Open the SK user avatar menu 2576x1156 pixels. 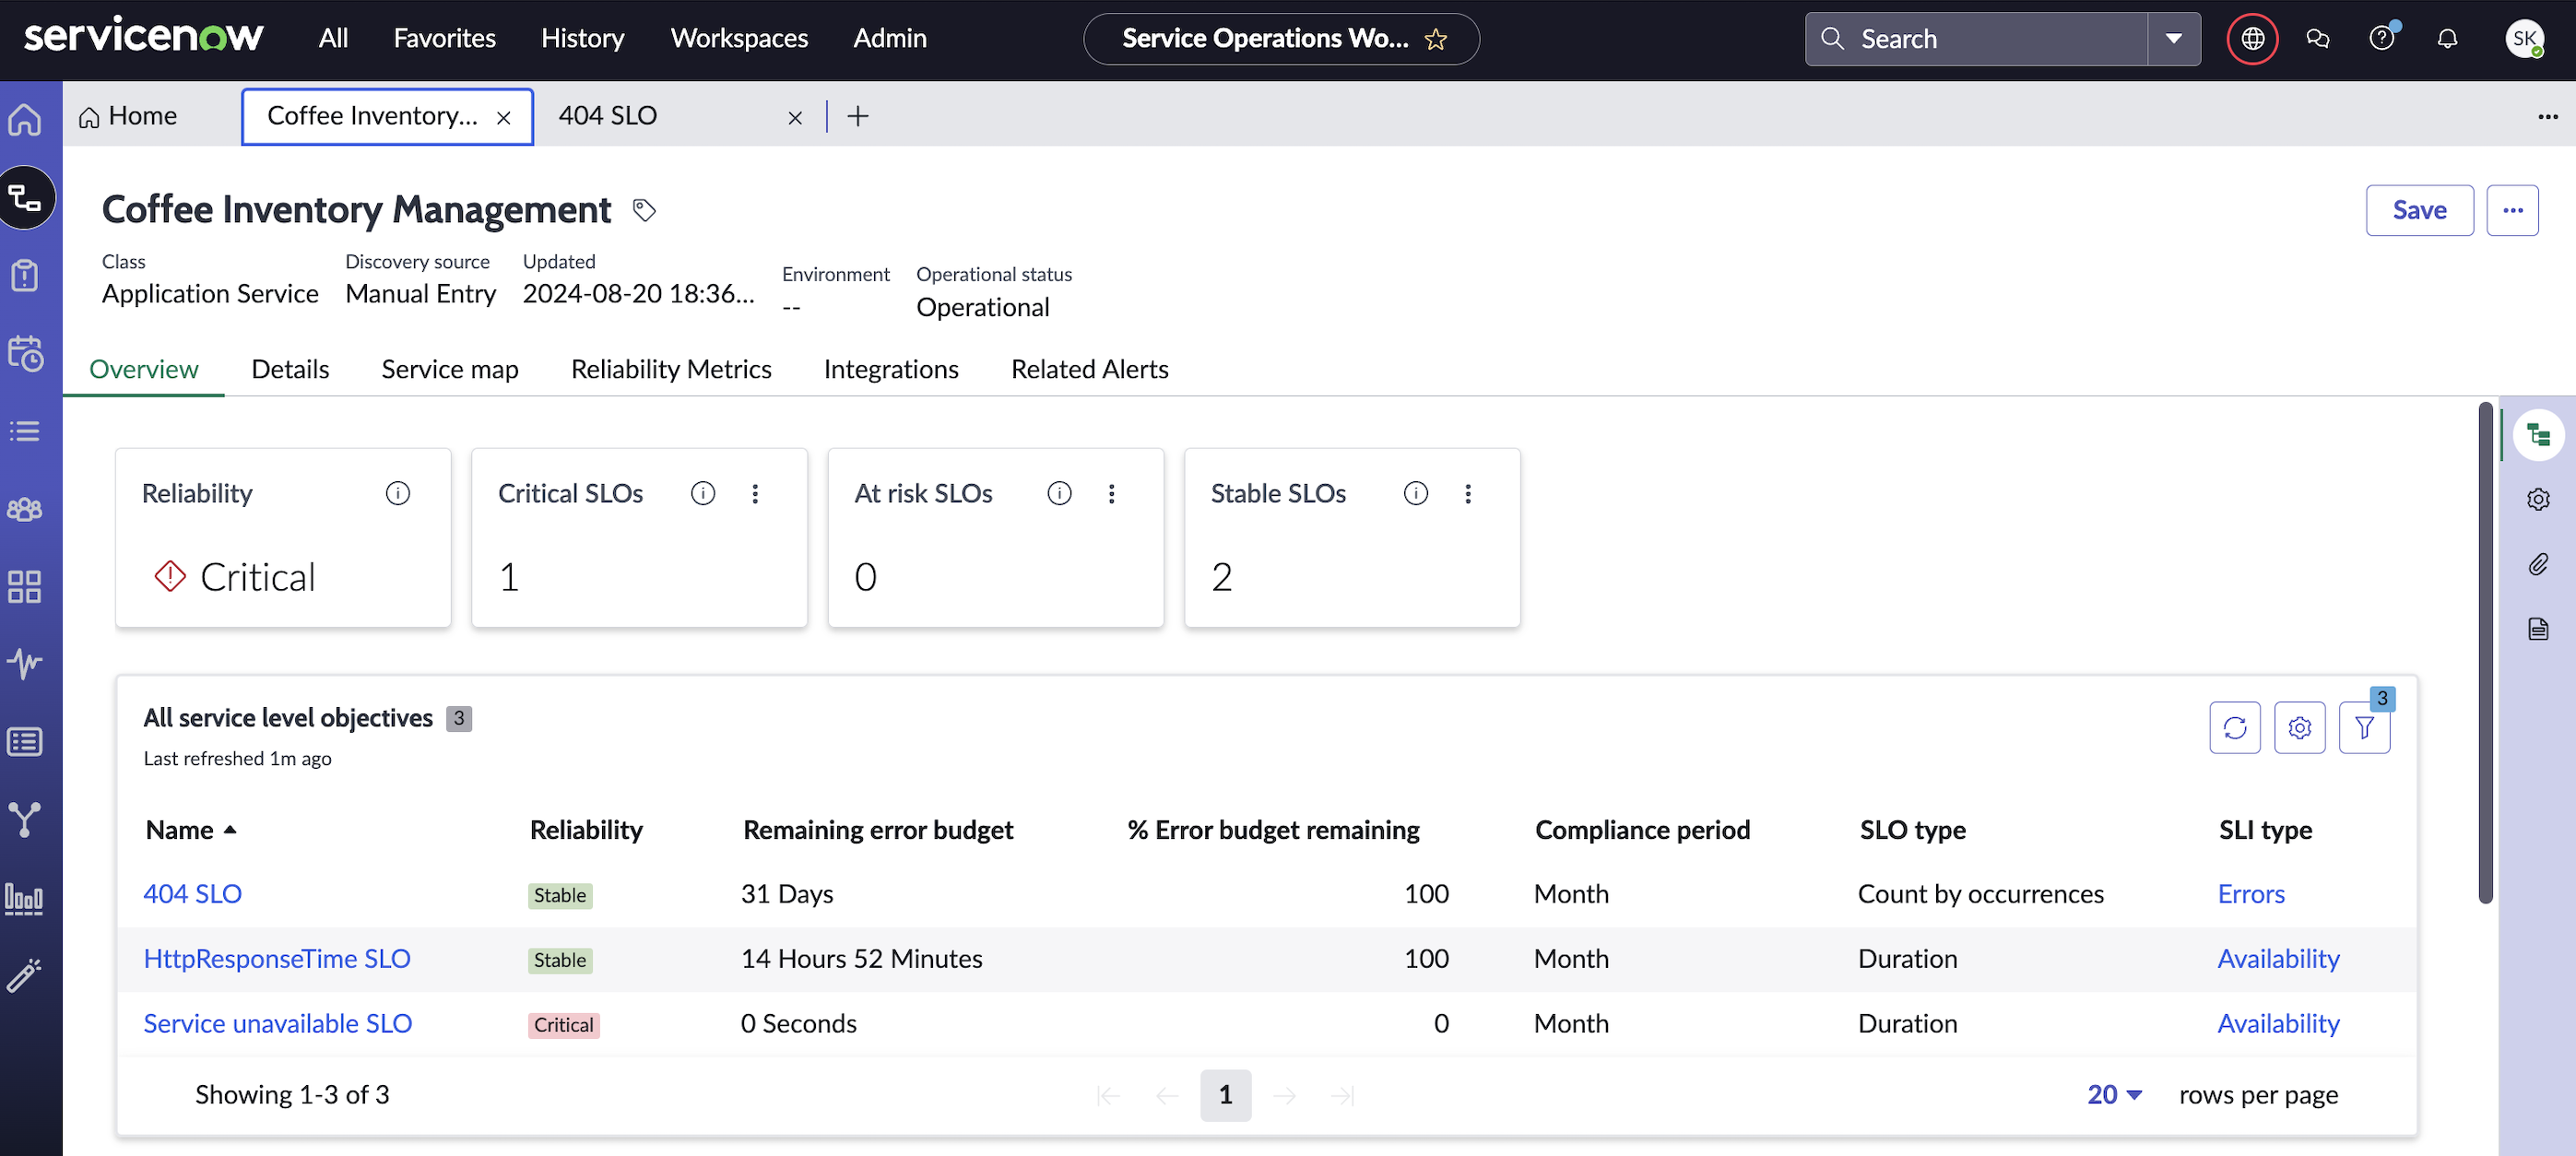pyautogui.click(x=2525, y=39)
